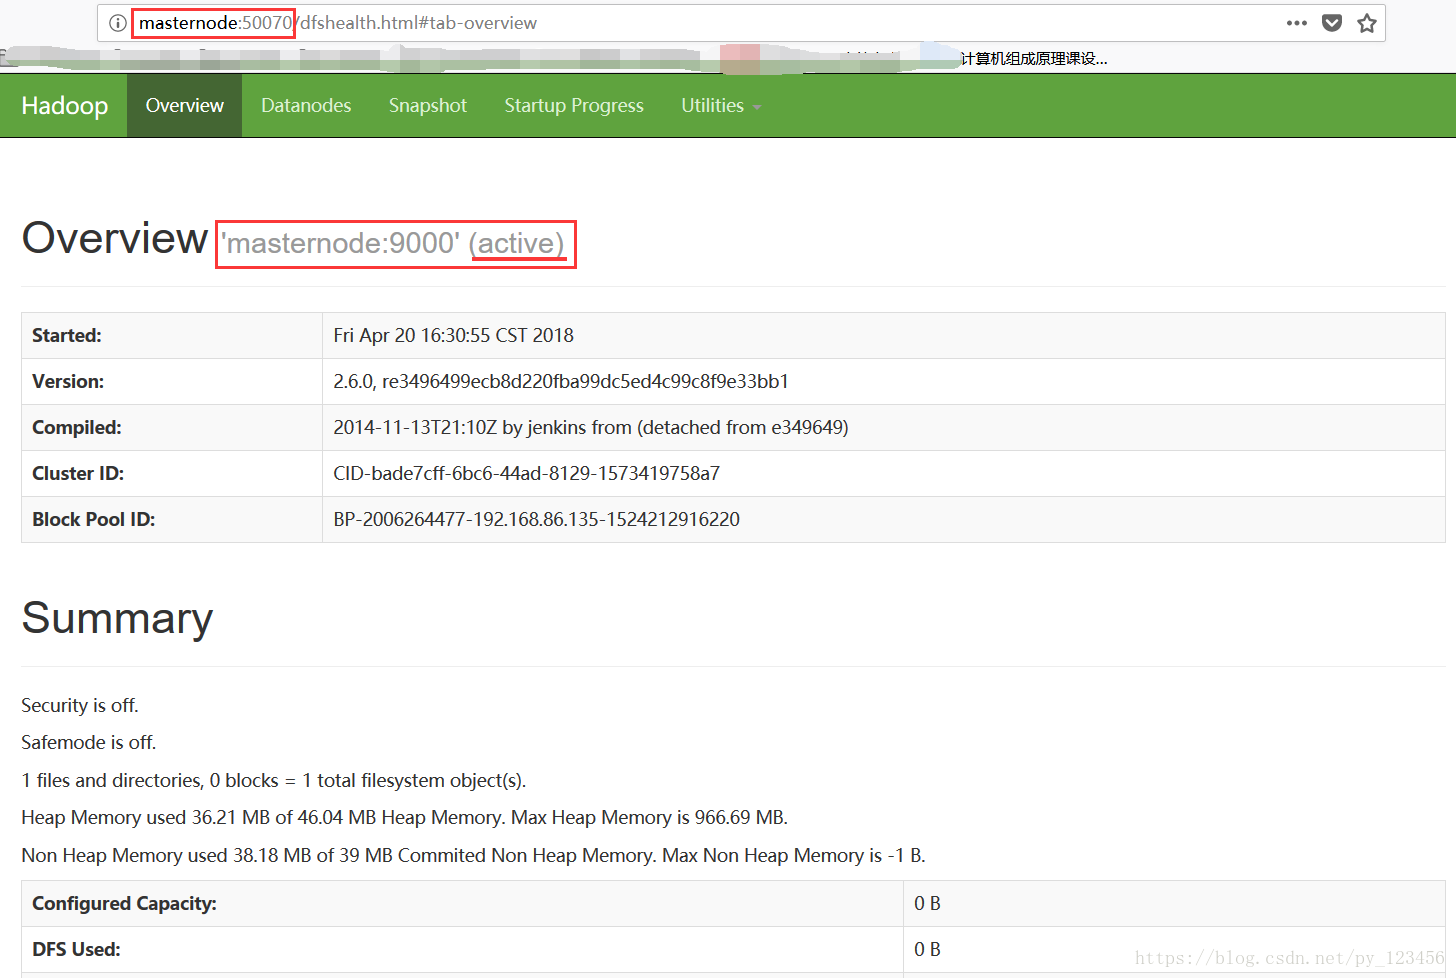
Task: Click the Version: row label
Action: (x=68, y=382)
